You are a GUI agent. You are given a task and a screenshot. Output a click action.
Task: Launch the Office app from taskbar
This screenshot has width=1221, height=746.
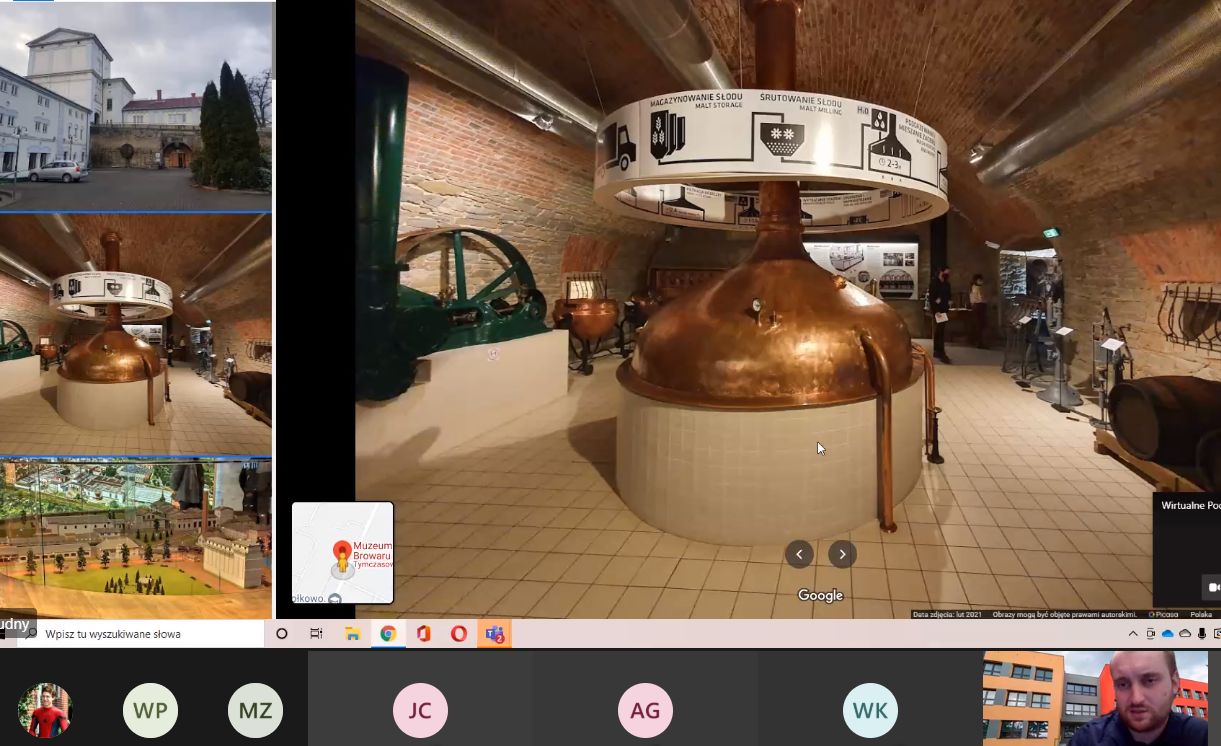click(423, 633)
